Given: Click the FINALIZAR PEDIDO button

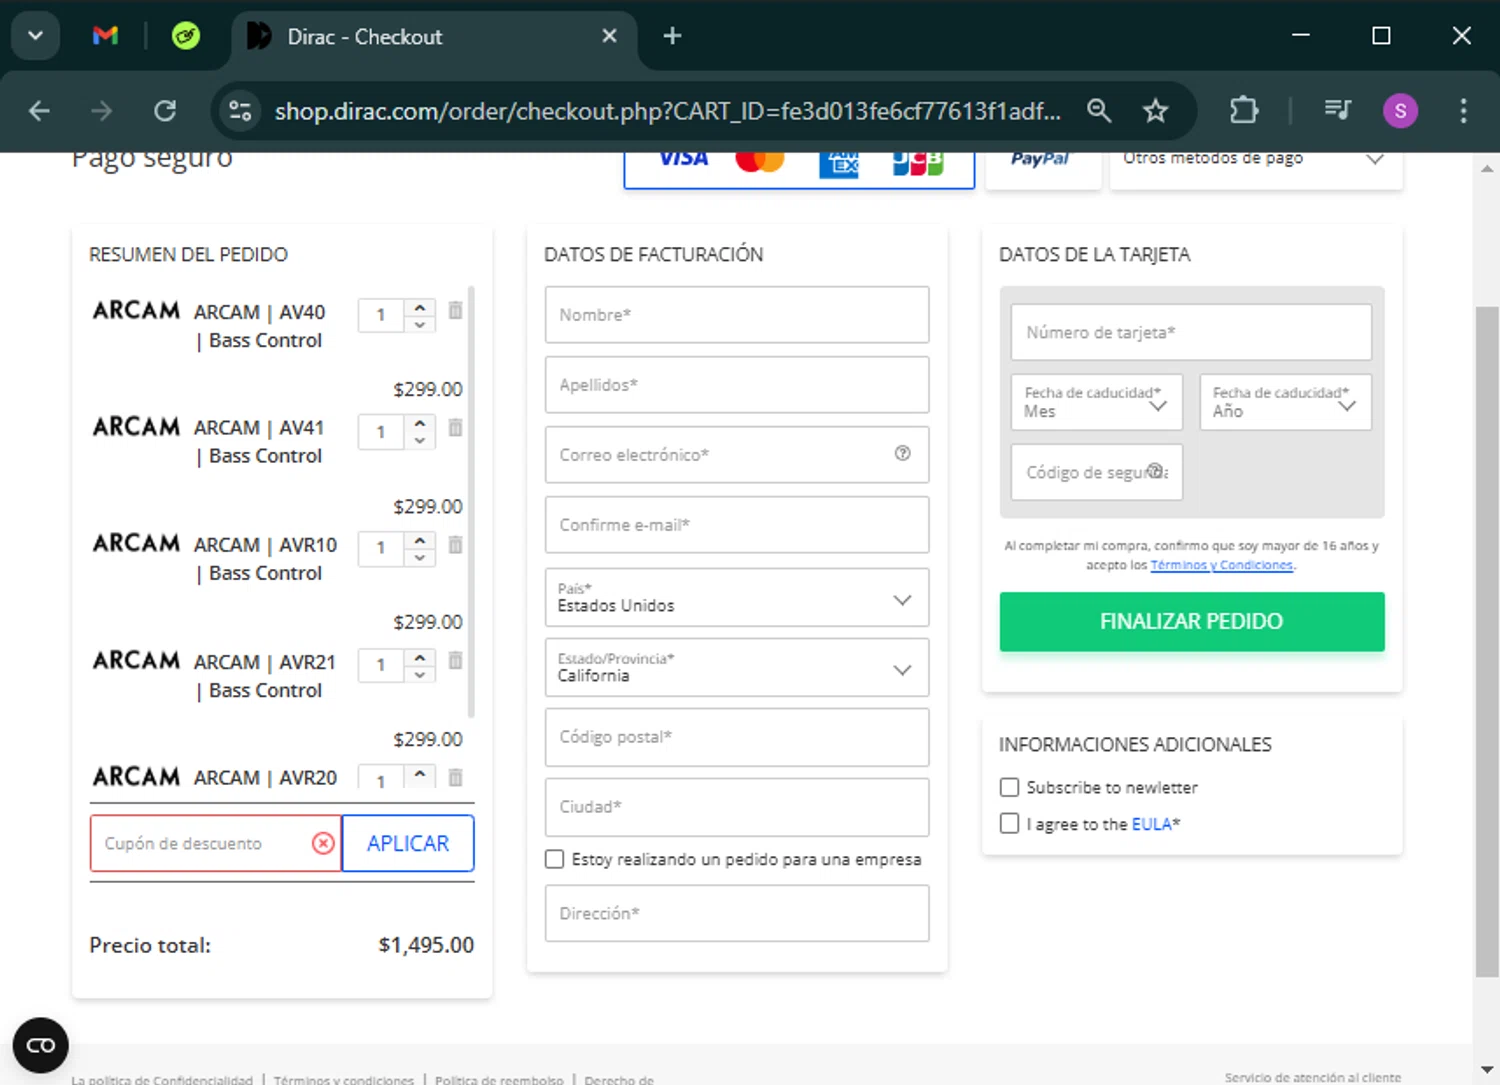Looking at the screenshot, I should [1192, 621].
